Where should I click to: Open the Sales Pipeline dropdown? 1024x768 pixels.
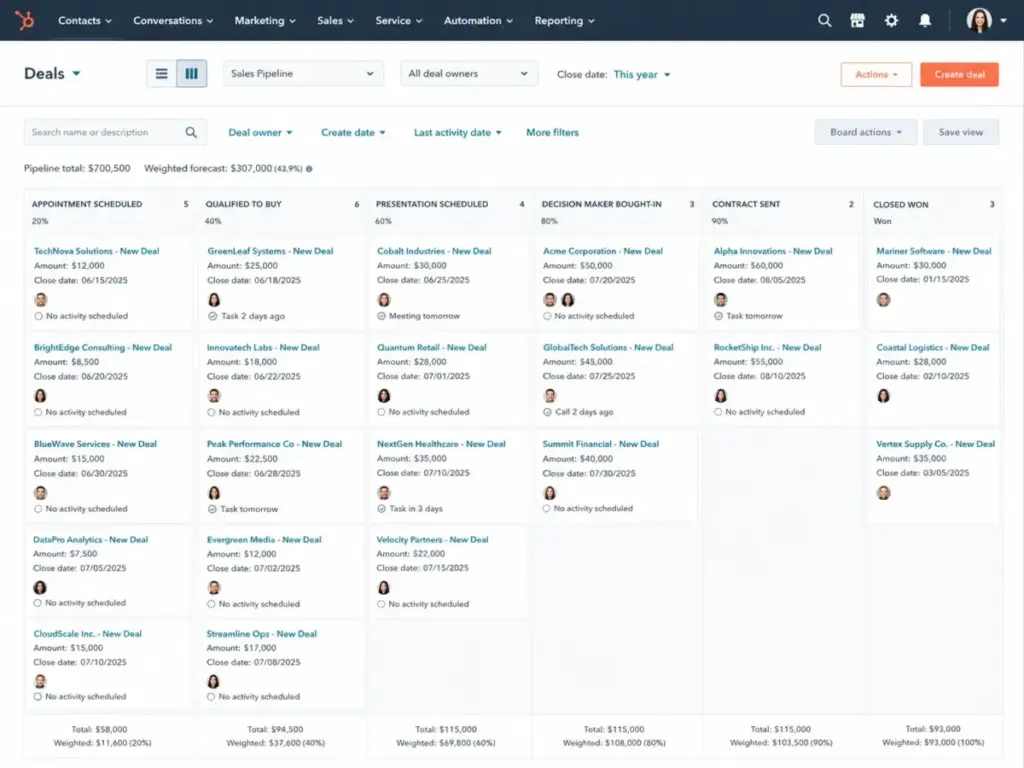point(303,74)
